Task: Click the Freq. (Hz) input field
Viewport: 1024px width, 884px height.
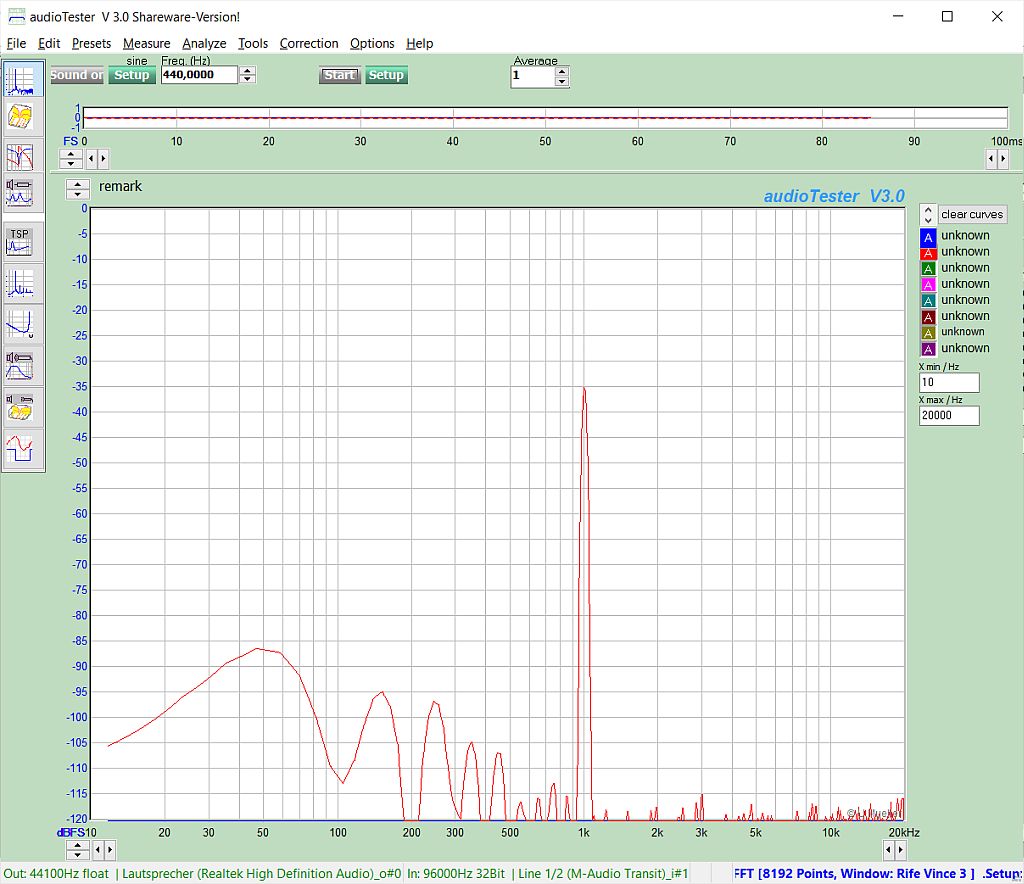Action: [199, 74]
